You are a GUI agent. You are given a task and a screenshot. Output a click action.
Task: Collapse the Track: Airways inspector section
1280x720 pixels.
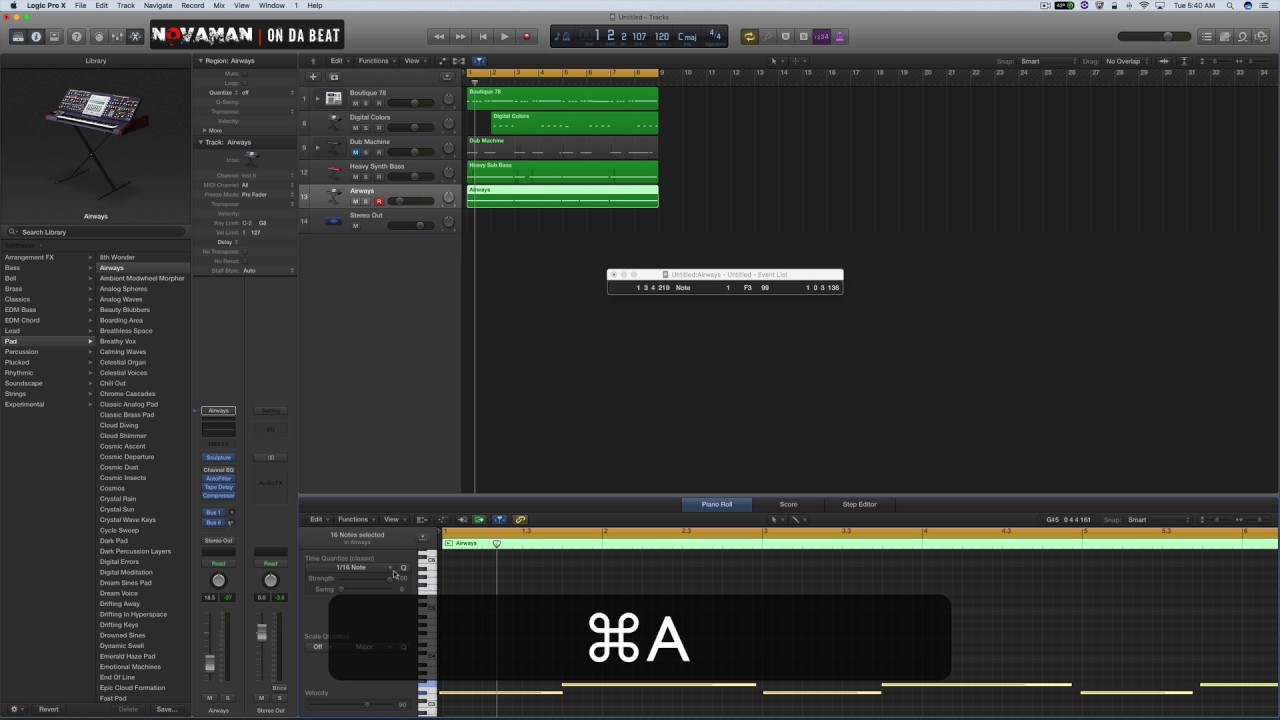tap(200, 142)
